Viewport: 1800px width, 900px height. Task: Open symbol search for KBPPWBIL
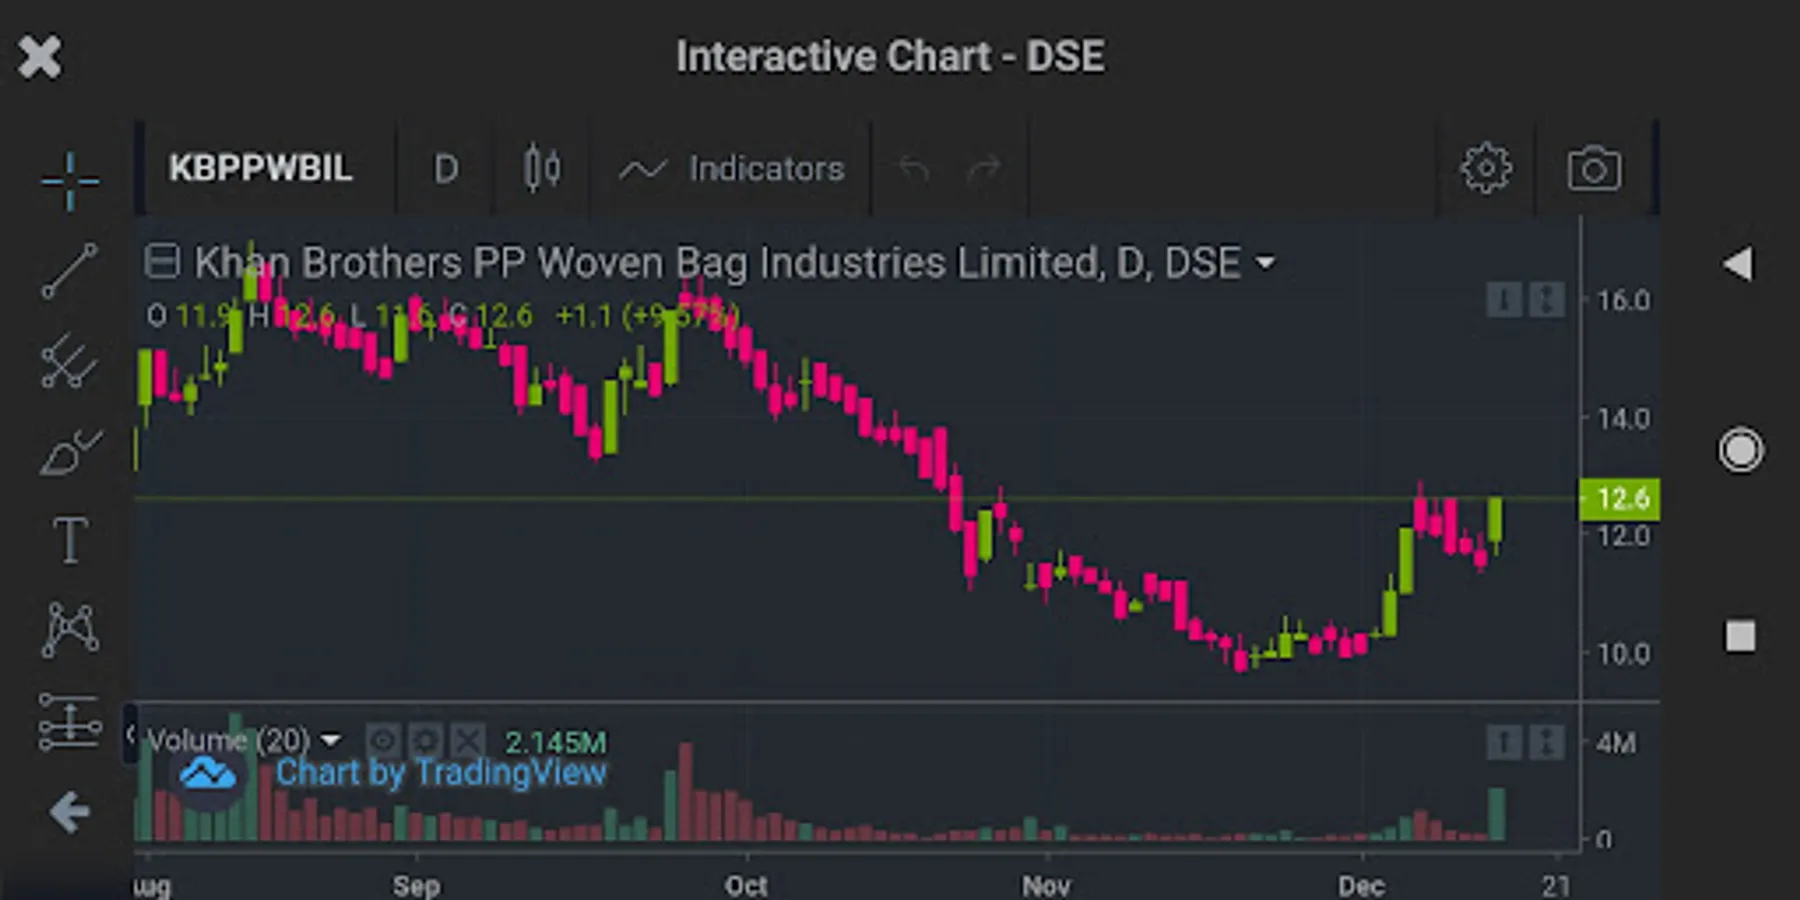[261, 169]
